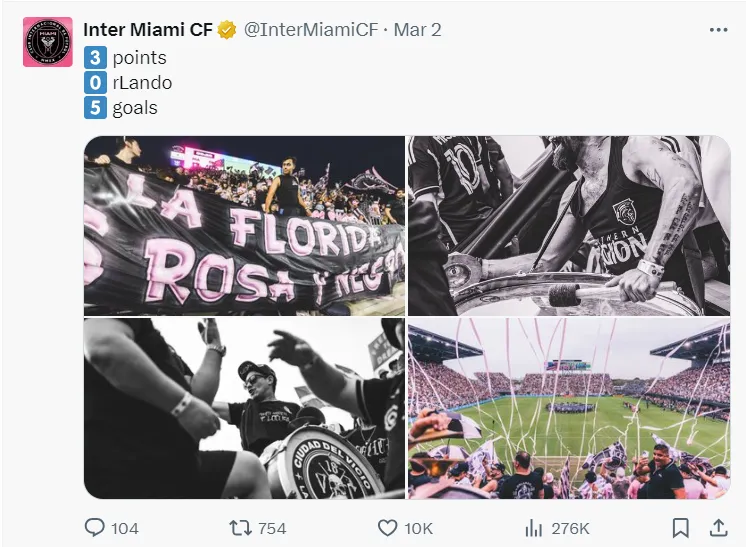The width and height of the screenshot is (746, 547).
Task: Open the Inter Miami CF profile avatar
Action: pyautogui.click(x=48, y=42)
